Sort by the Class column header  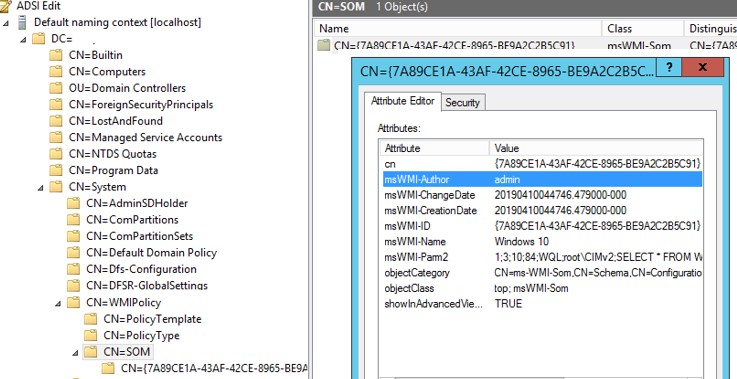(643, 29)
